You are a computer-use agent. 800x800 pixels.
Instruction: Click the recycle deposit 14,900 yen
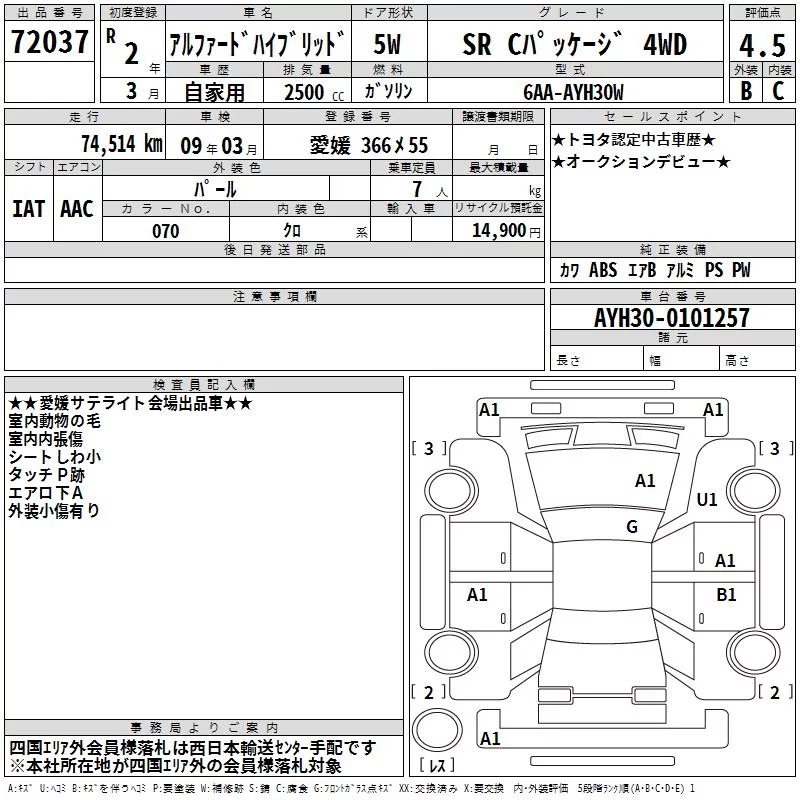click(506, 231)
